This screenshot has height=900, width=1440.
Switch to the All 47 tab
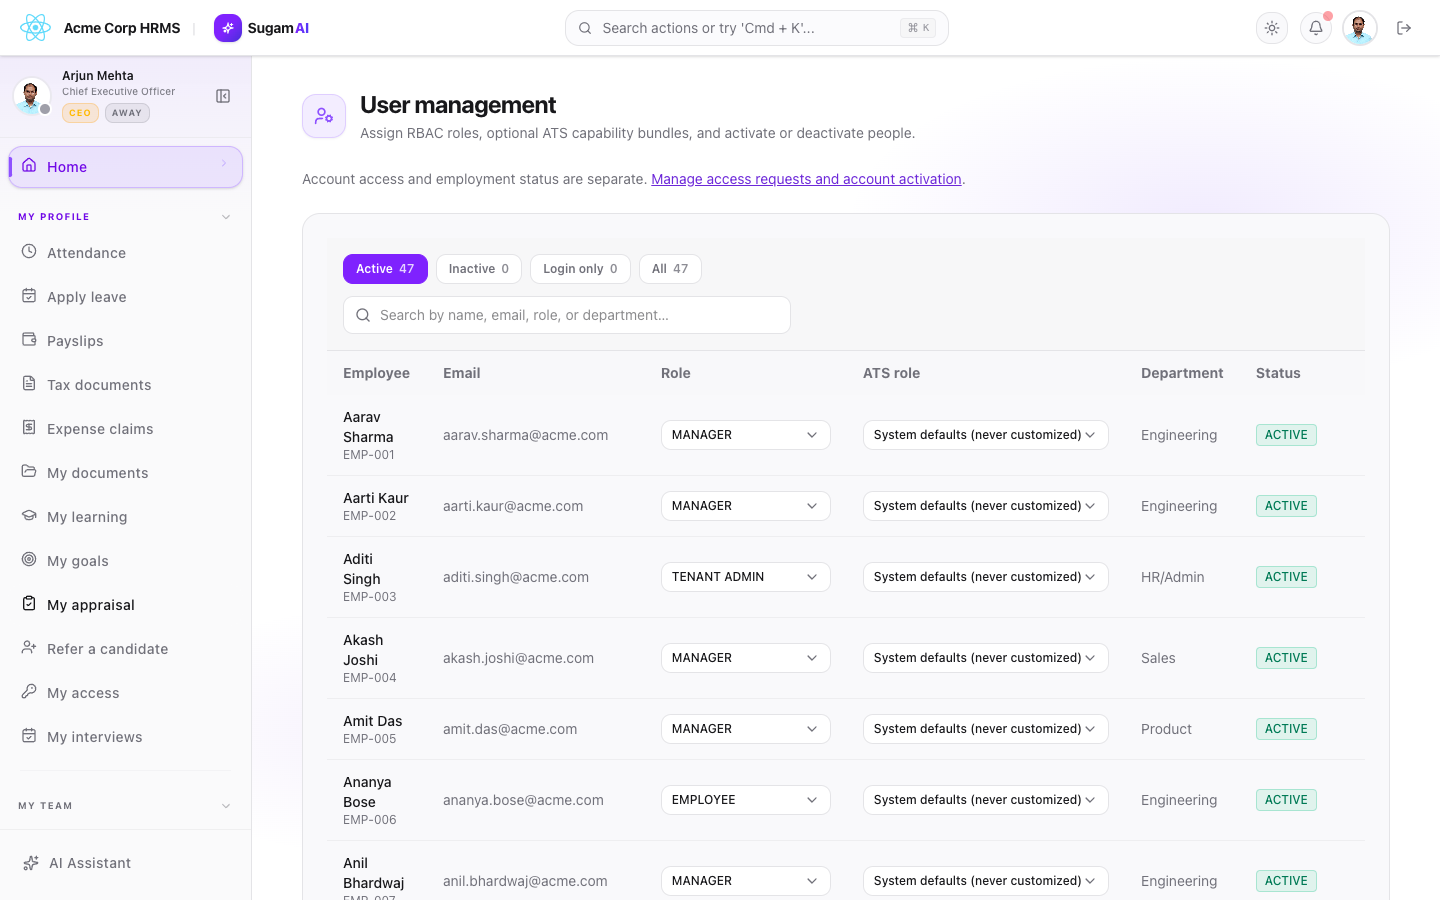click(670, 269)
